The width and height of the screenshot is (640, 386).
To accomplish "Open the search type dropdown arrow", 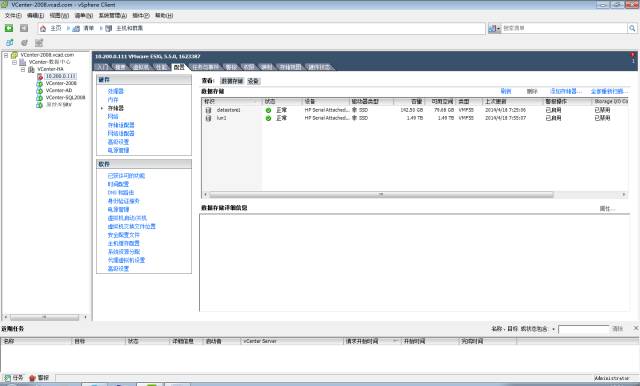I will click(498, 29).
